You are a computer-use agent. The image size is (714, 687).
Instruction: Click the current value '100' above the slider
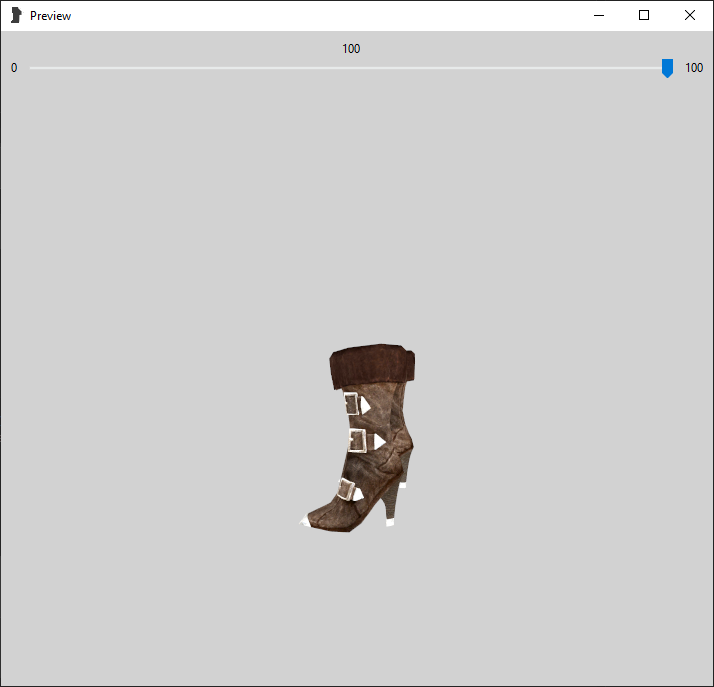[x=351, y=49]
